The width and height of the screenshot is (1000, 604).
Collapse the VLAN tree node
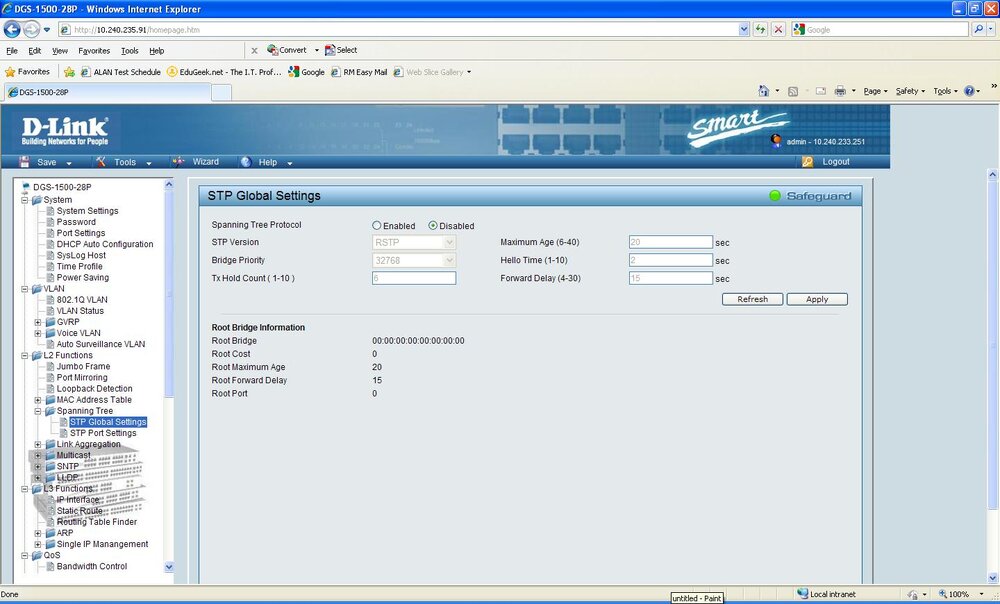pyautogui.click(x=25, y=288)
